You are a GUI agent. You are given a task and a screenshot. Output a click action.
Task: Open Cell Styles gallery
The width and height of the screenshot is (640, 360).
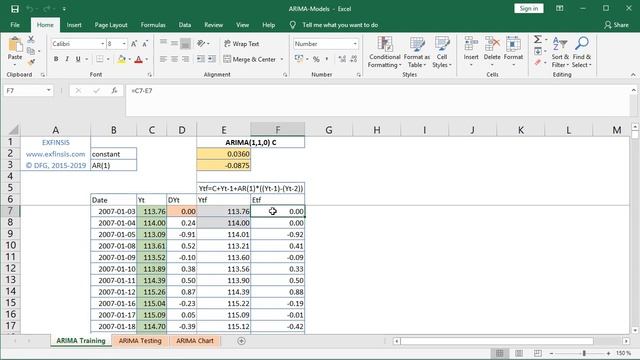point(442,52)
